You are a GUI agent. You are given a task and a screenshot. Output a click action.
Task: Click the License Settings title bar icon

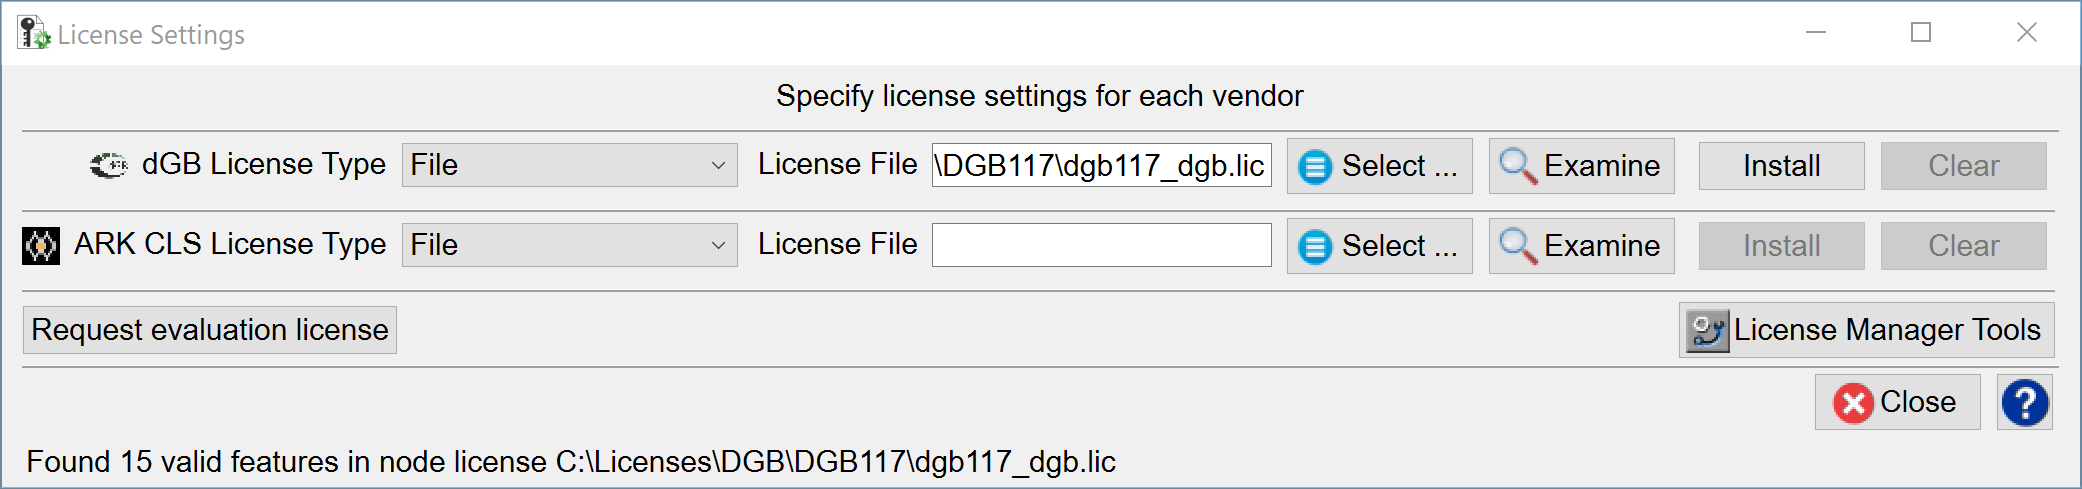pyautogui.click(x=33, y=33)
